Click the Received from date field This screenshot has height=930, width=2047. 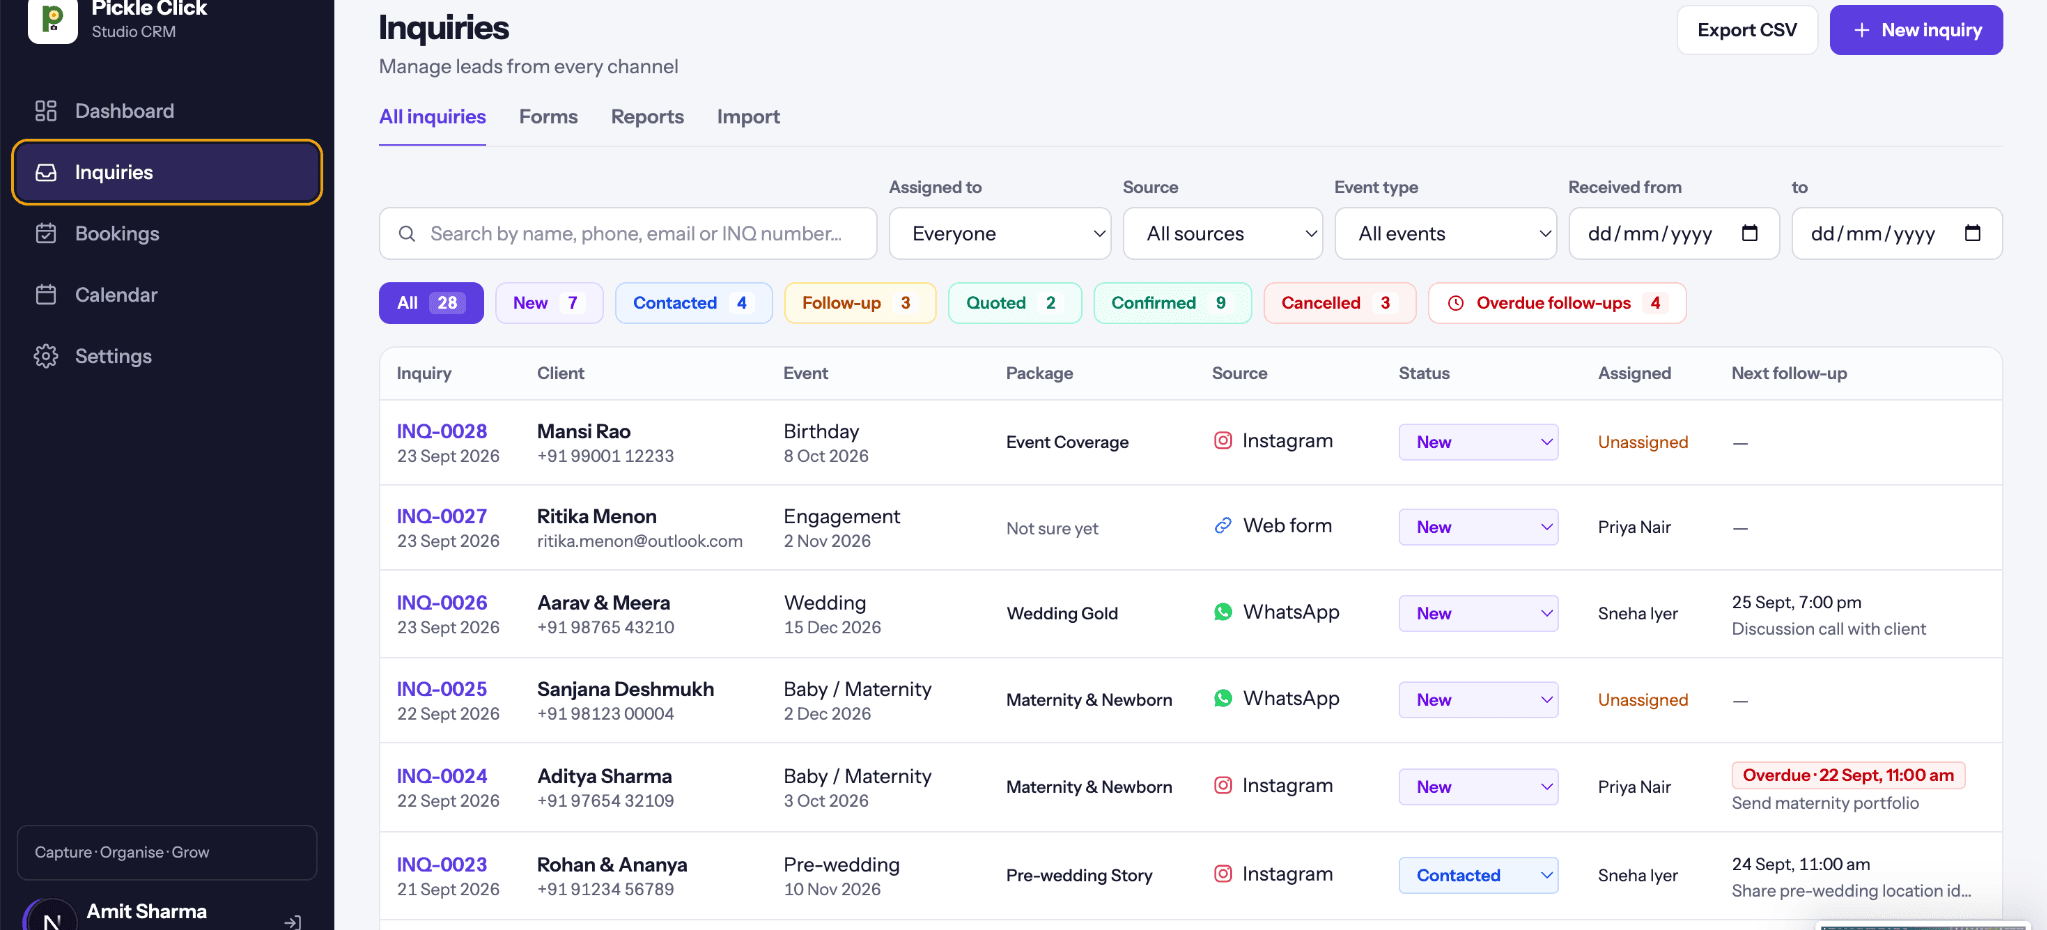click(1674, 234)
